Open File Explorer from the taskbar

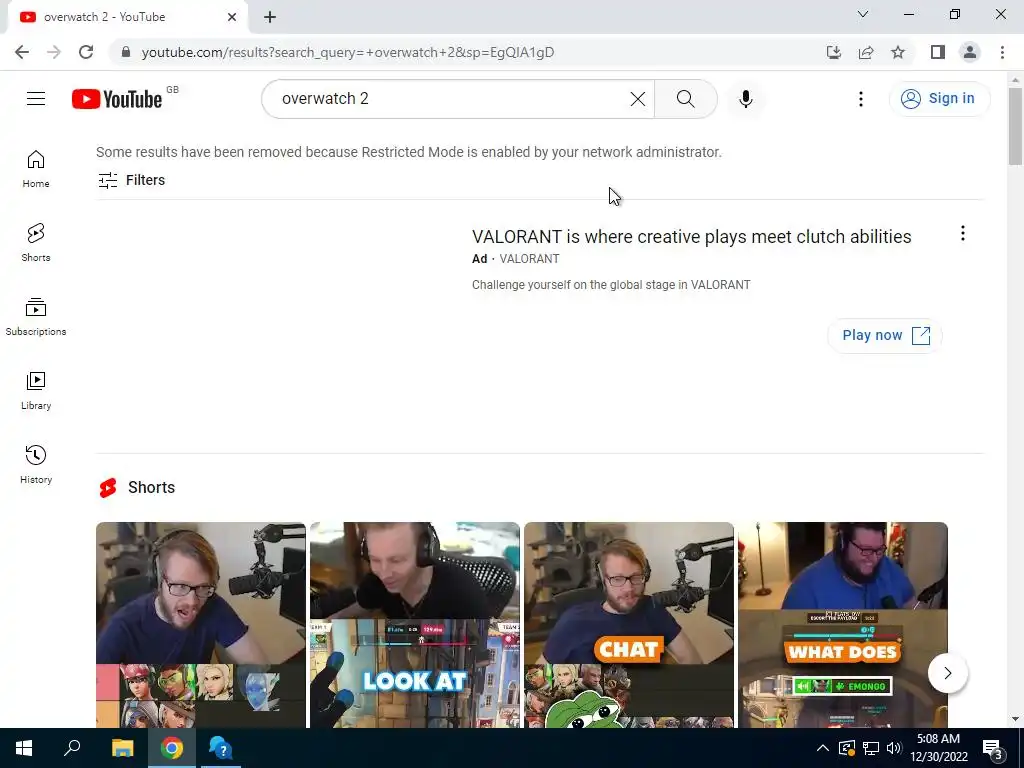(x=122, y=748)
